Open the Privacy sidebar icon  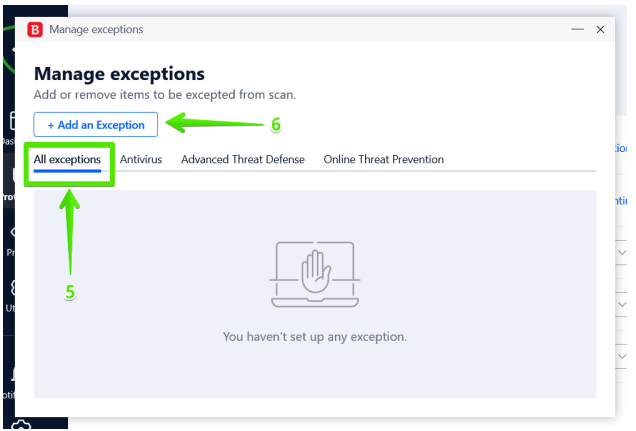[13, 232]
